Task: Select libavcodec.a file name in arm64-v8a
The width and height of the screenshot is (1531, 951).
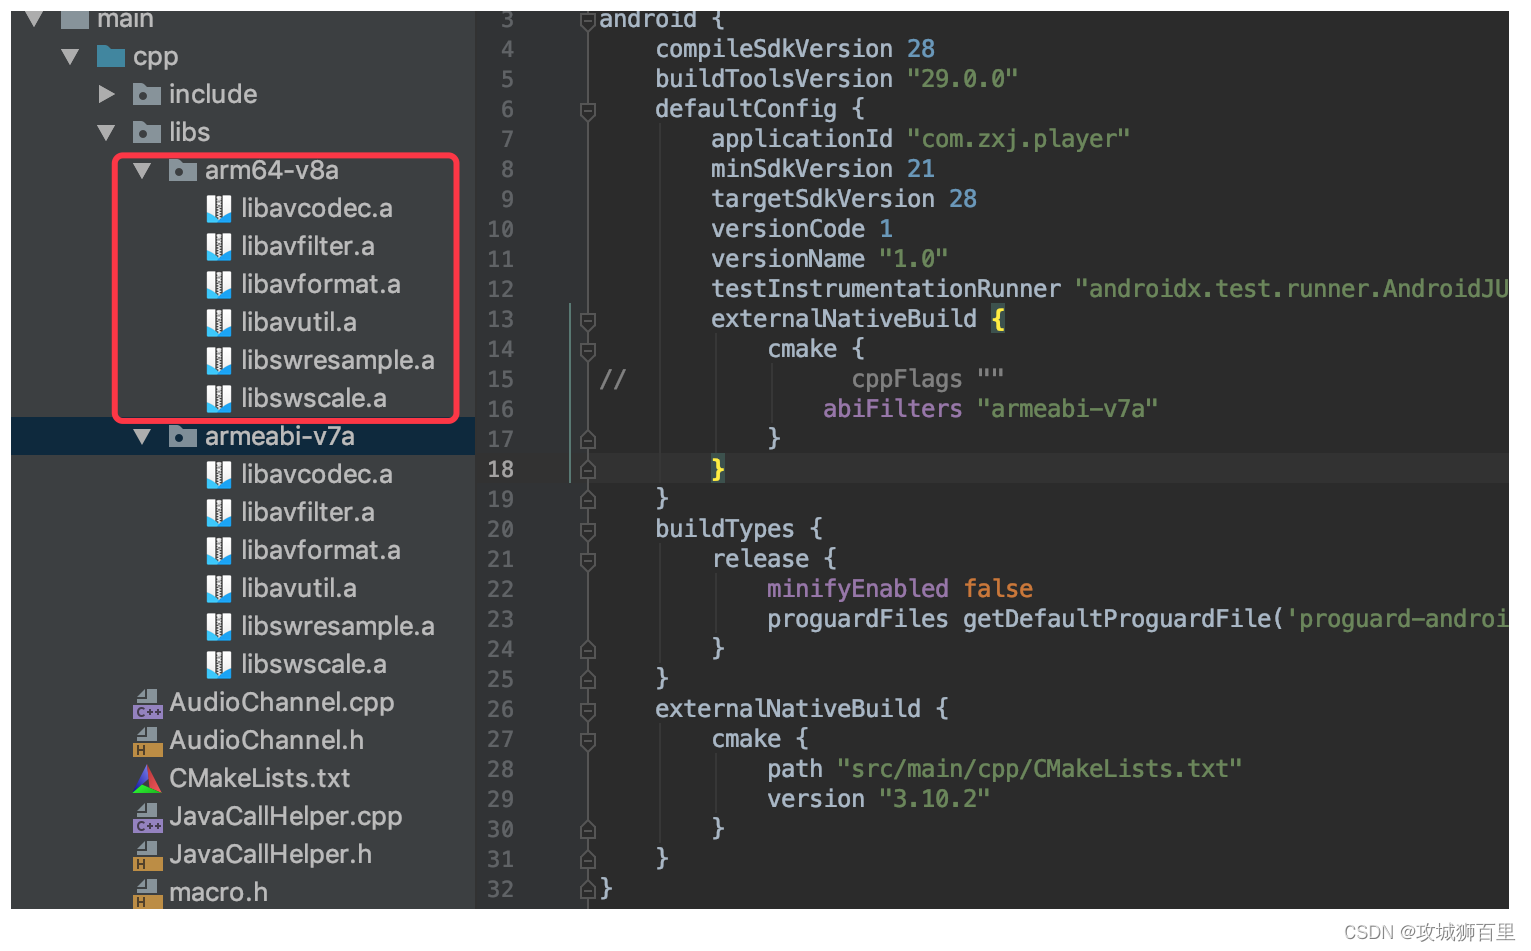Action: tap(317, 208)
